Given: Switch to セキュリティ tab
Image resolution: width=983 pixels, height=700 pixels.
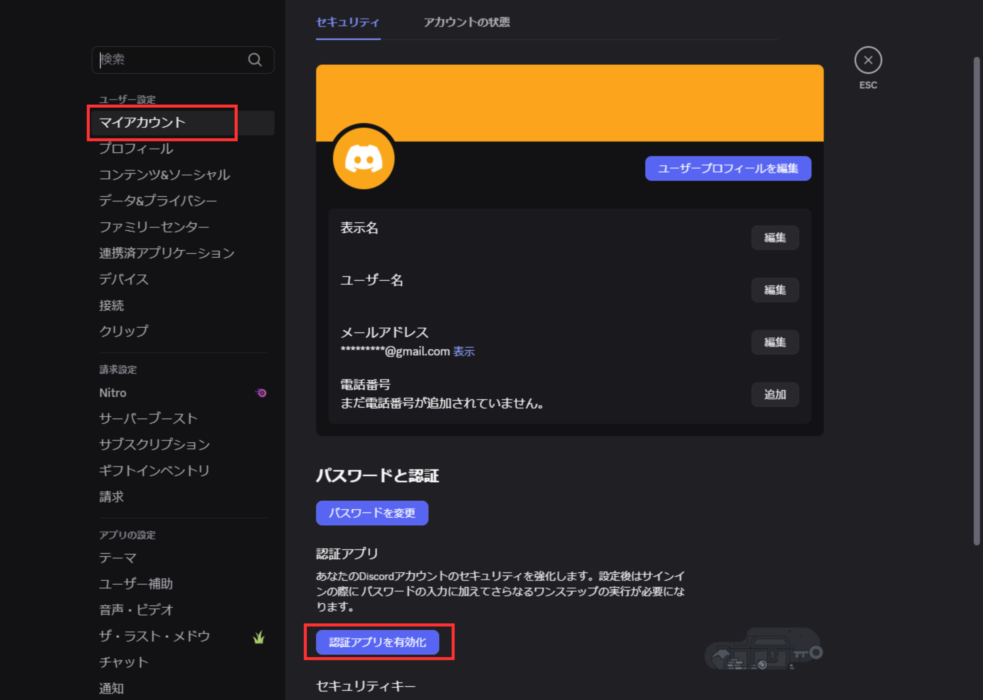Looking at the screenshot, I should [348, 23].
